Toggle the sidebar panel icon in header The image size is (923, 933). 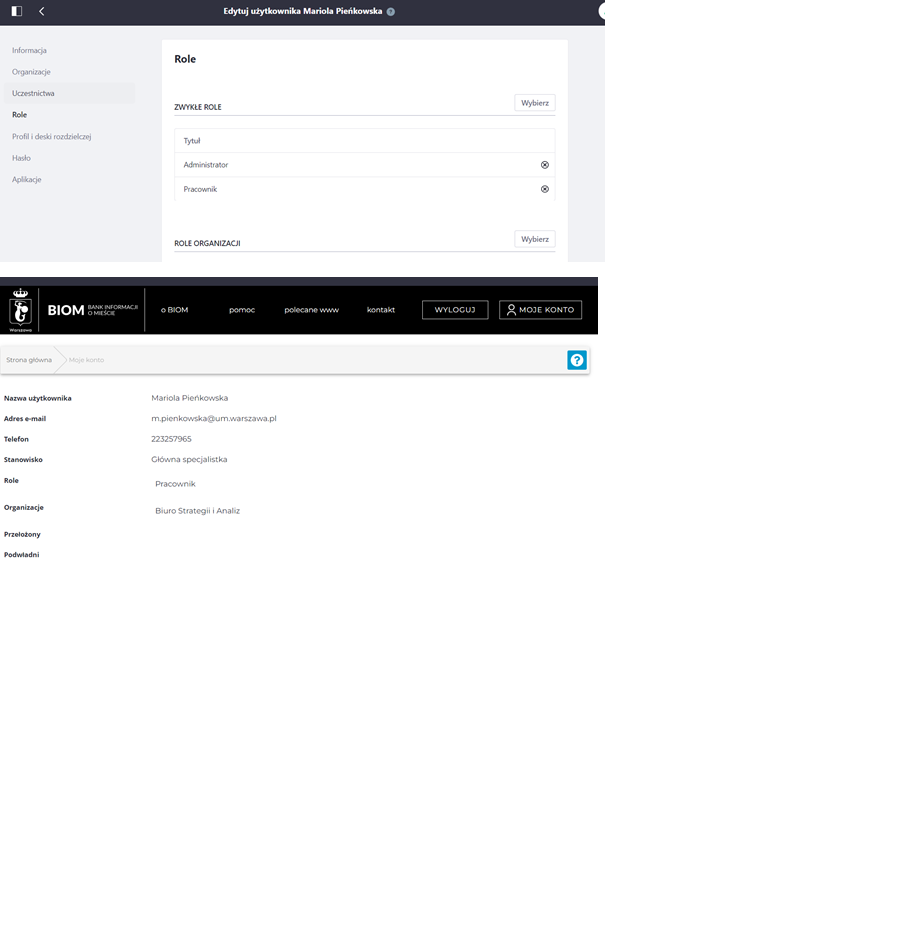pos(17,11)
